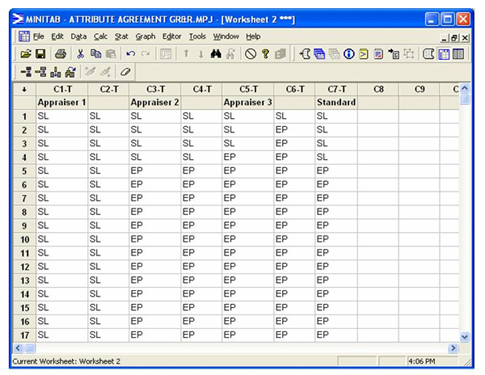Open the Window menu
Screen dimensions: 485x375
[x=226, y=36]
